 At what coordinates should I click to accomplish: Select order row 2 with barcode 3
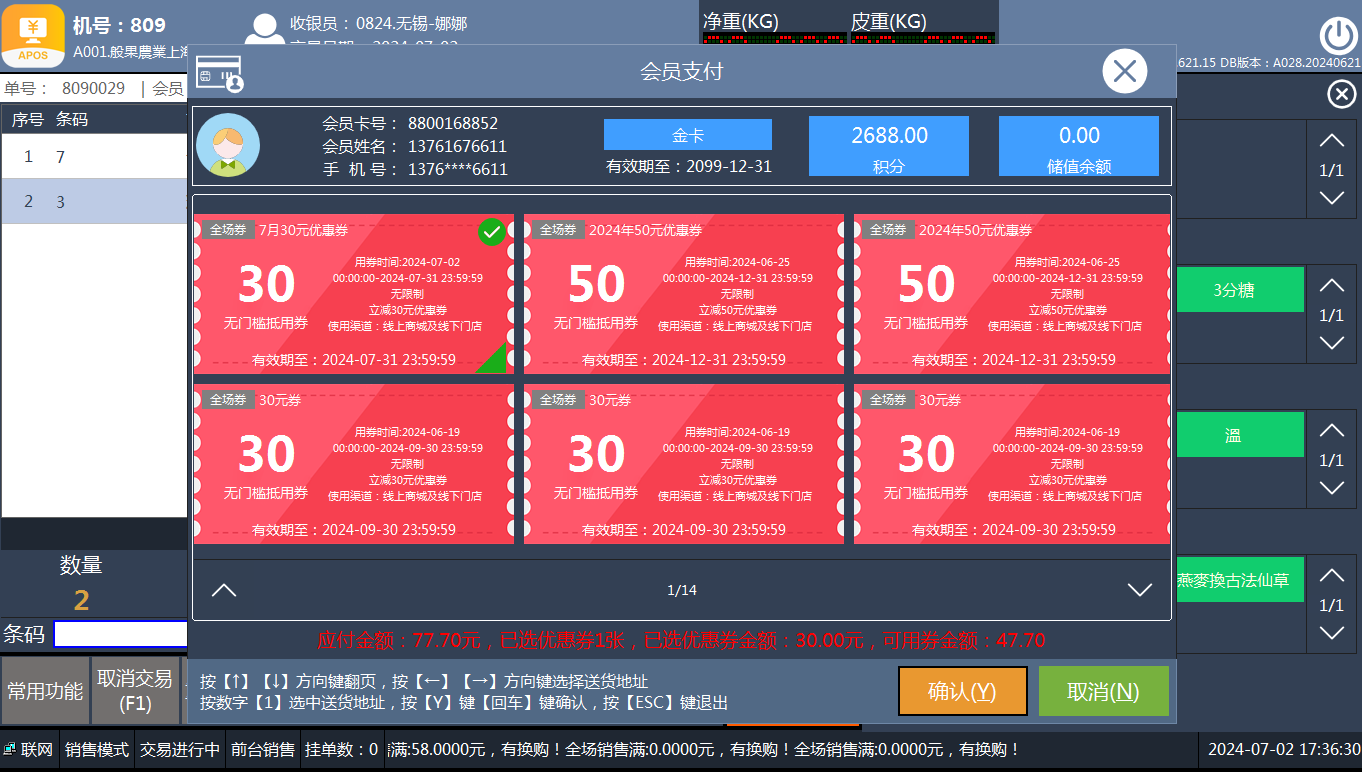tap(94, 201)
